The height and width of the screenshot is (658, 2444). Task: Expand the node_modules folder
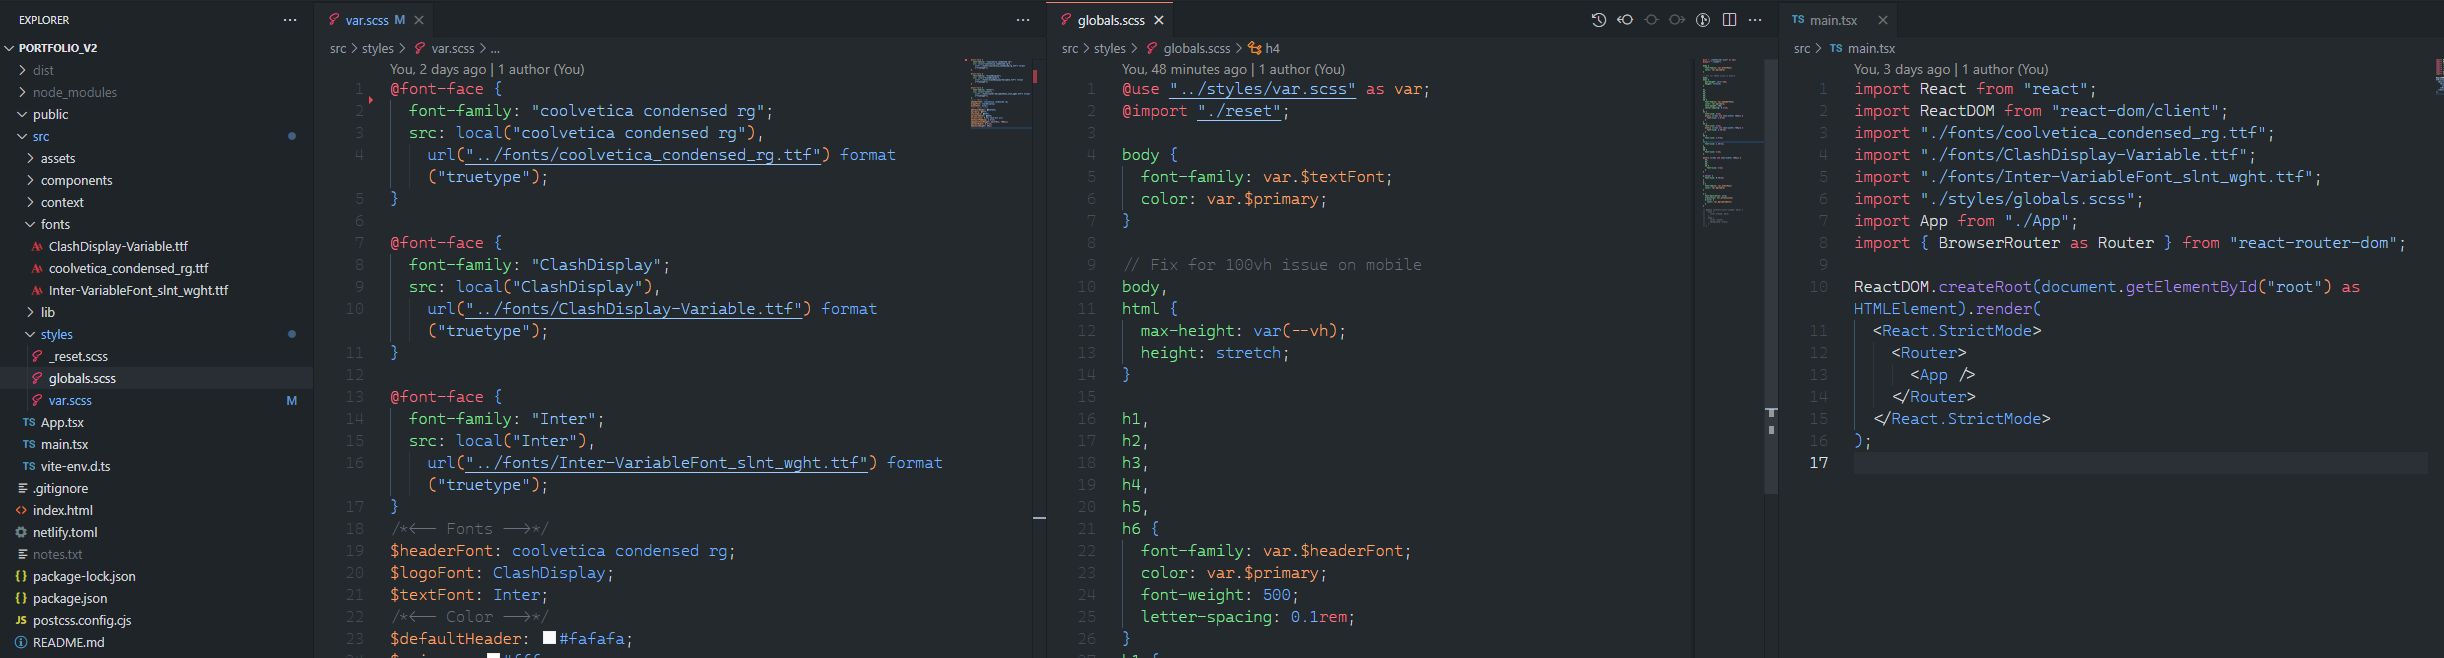point(74,92)
